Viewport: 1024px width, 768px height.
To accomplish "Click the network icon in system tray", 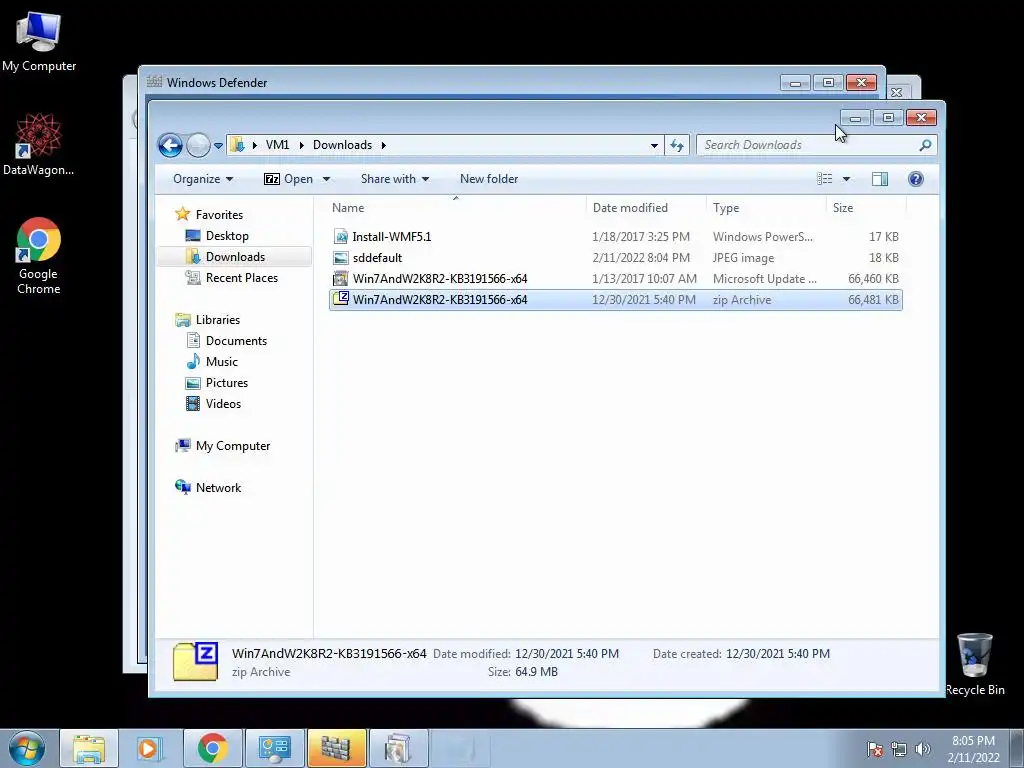I will click(x=899, y=749).
